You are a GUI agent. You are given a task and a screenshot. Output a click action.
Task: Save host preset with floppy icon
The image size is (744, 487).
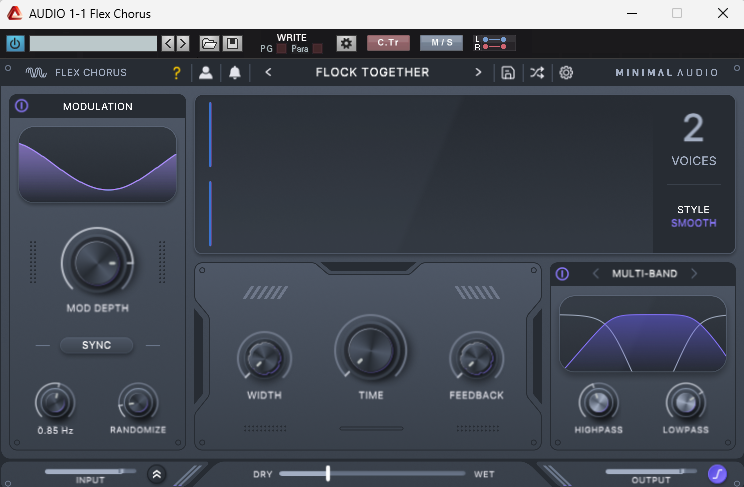pos(232,44)
